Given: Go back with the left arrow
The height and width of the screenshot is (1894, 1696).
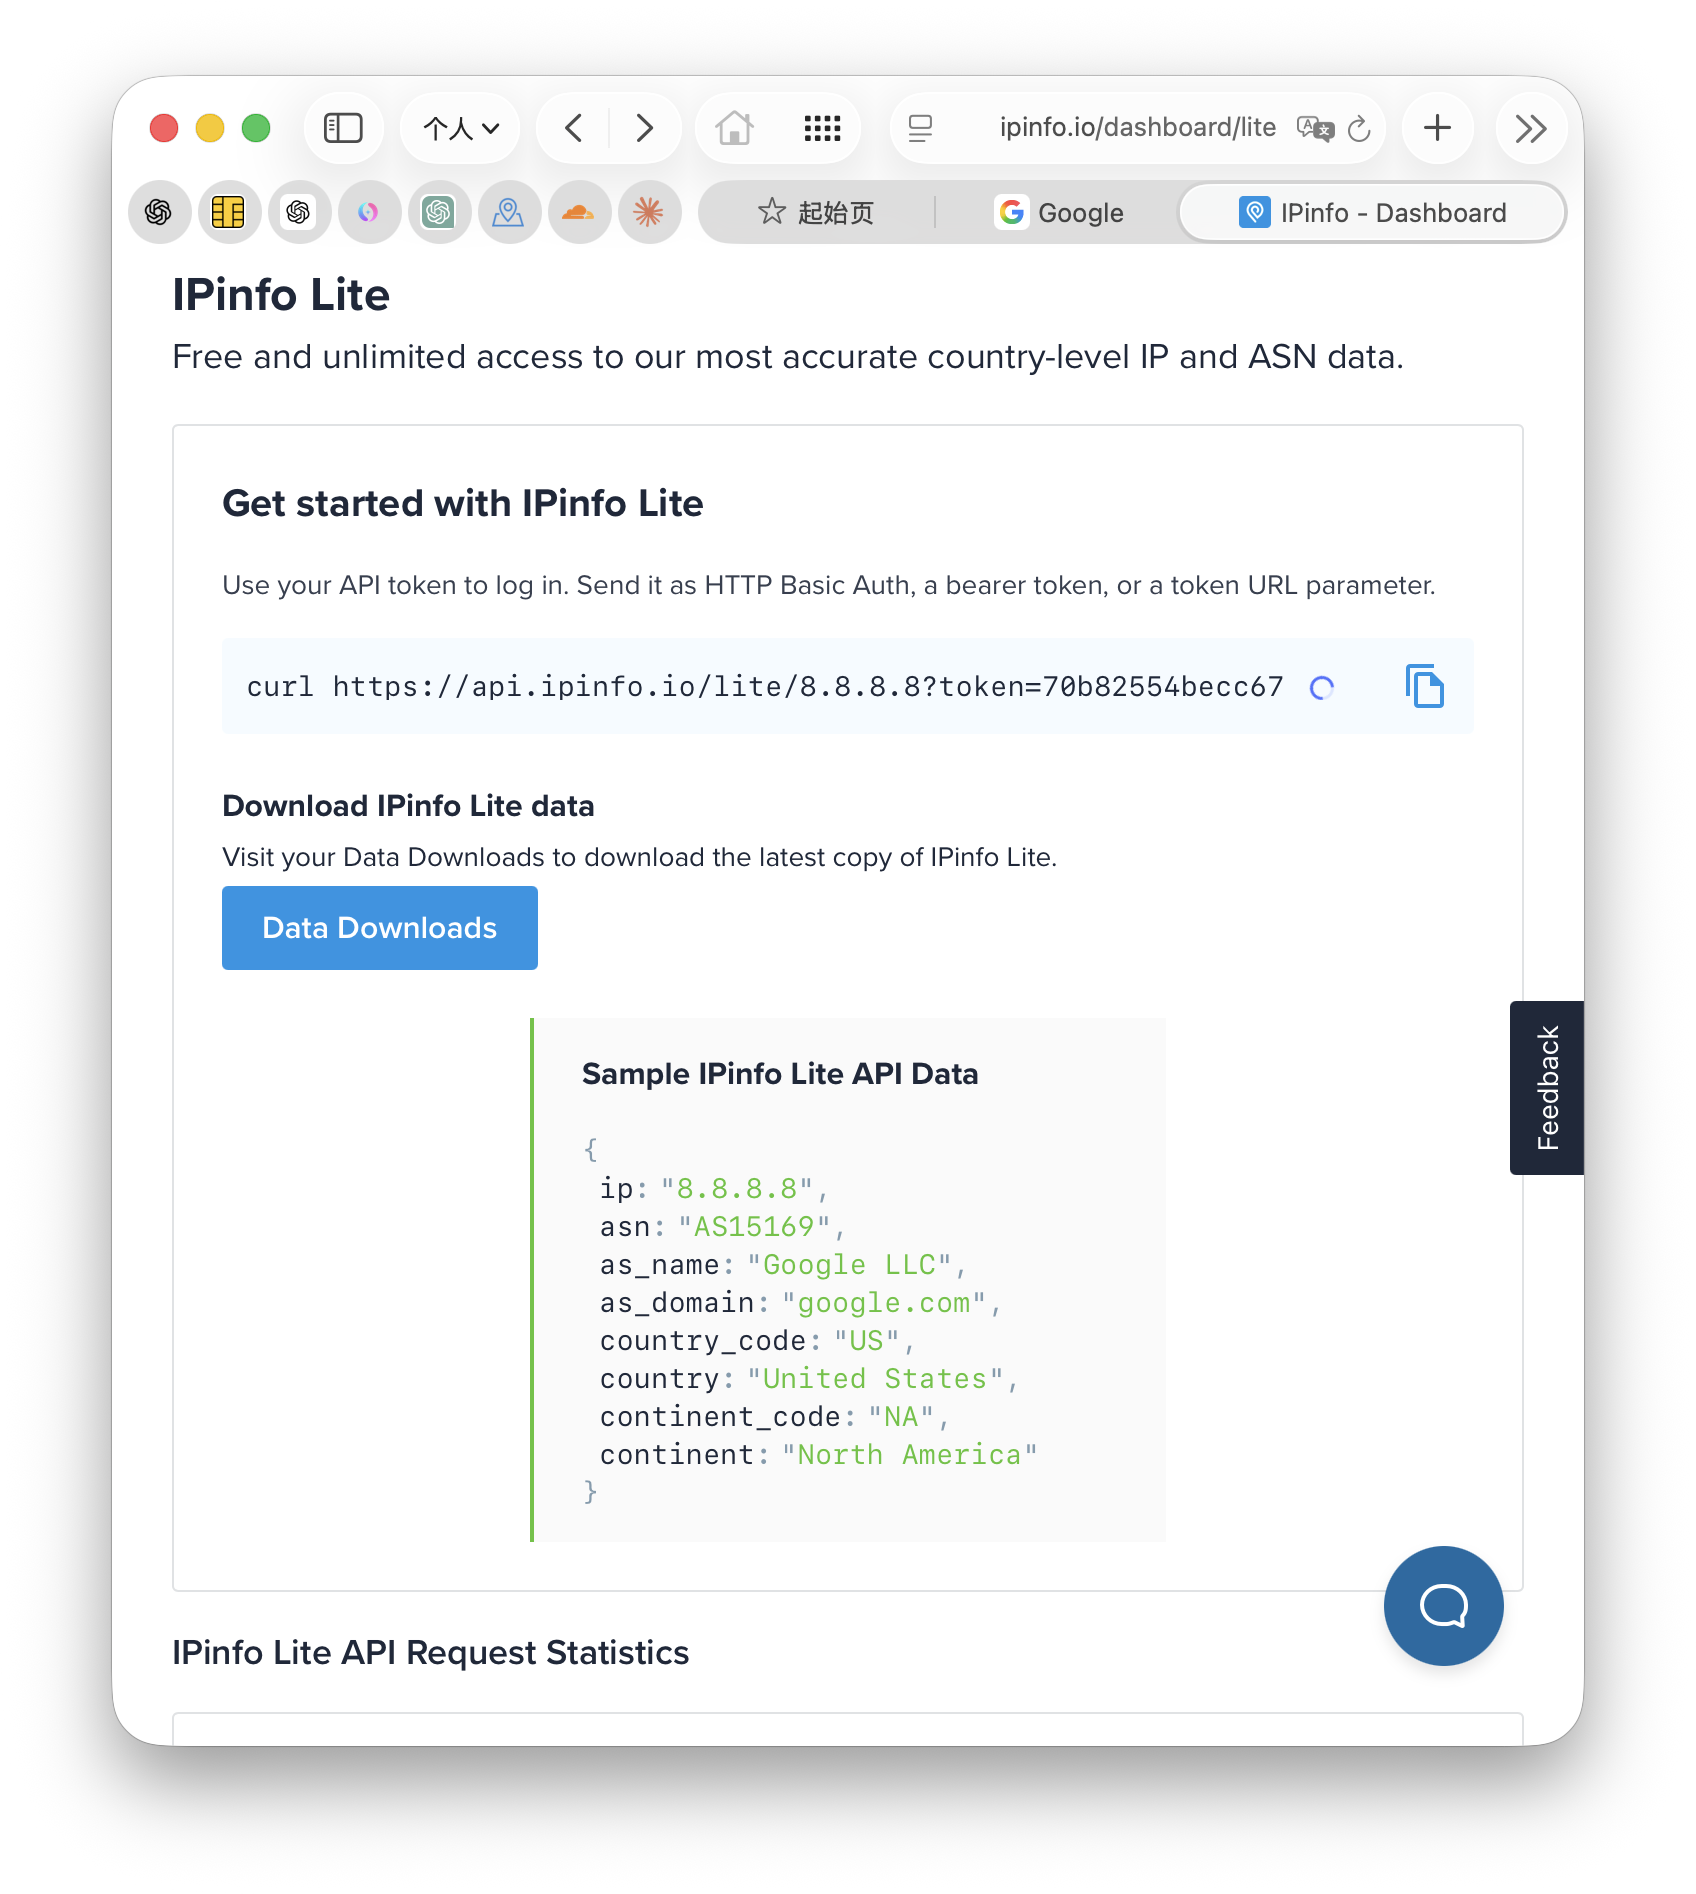Looking at the screenshot, I should (573, 128).
